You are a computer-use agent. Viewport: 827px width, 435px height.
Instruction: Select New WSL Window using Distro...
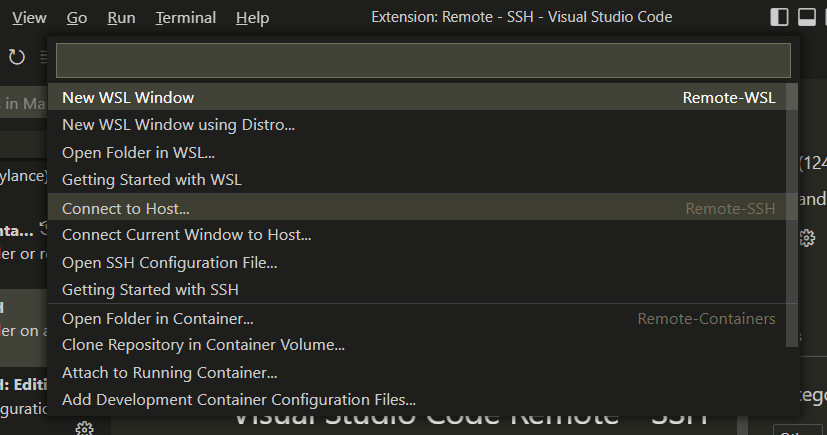coord(423,125)
